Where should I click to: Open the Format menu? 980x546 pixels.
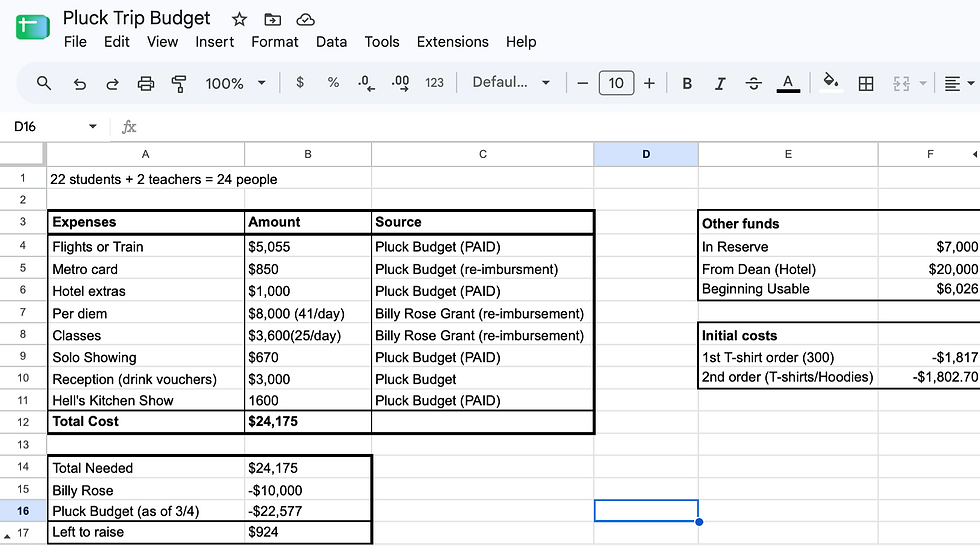(275, 42)
